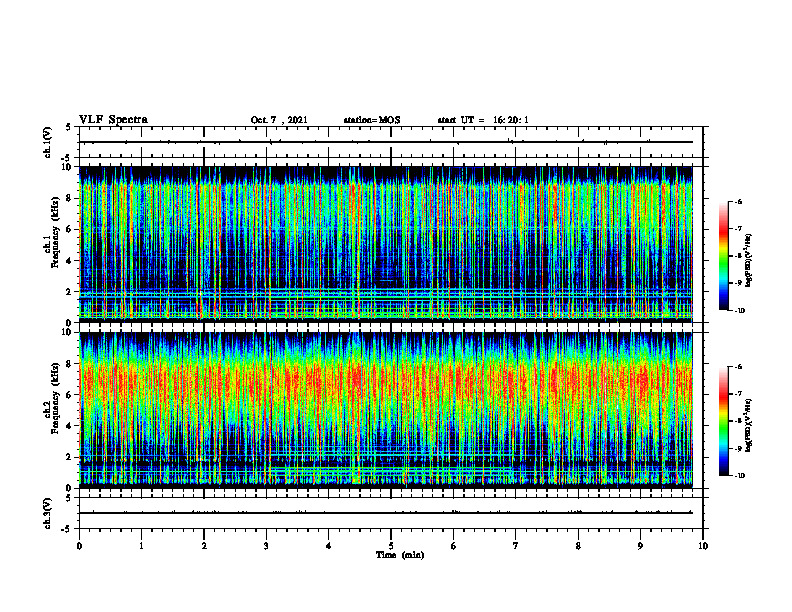The height and width of the screenshot is (612, 792).
Task: Click the ch.3 voltage waveform trace
Action: [385, 513]
